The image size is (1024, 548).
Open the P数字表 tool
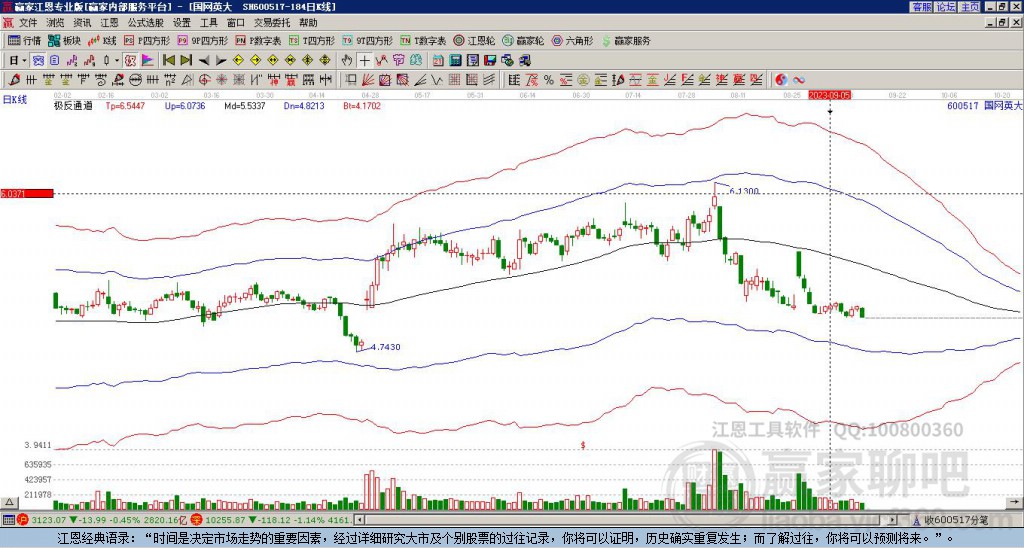258,40
